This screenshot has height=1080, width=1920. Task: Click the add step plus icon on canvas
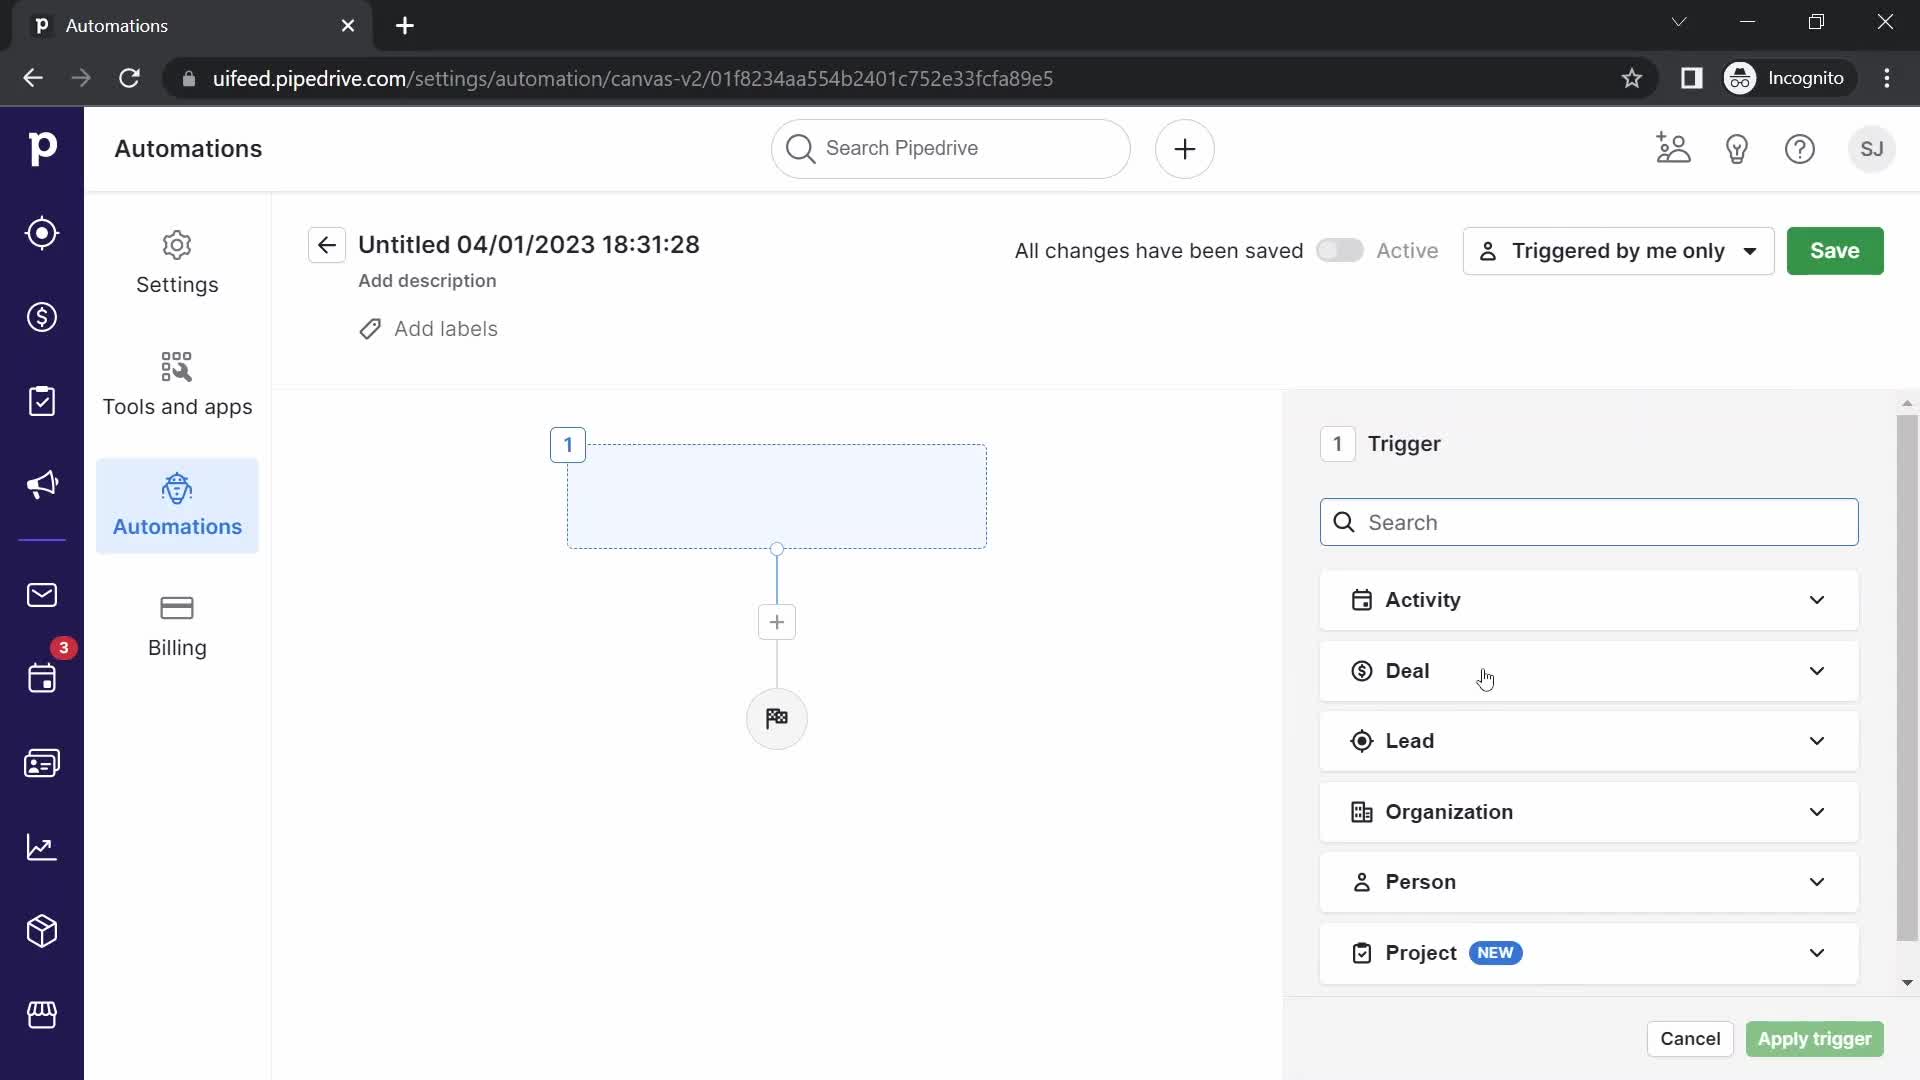pyautogui.click(x=777, y=621)
